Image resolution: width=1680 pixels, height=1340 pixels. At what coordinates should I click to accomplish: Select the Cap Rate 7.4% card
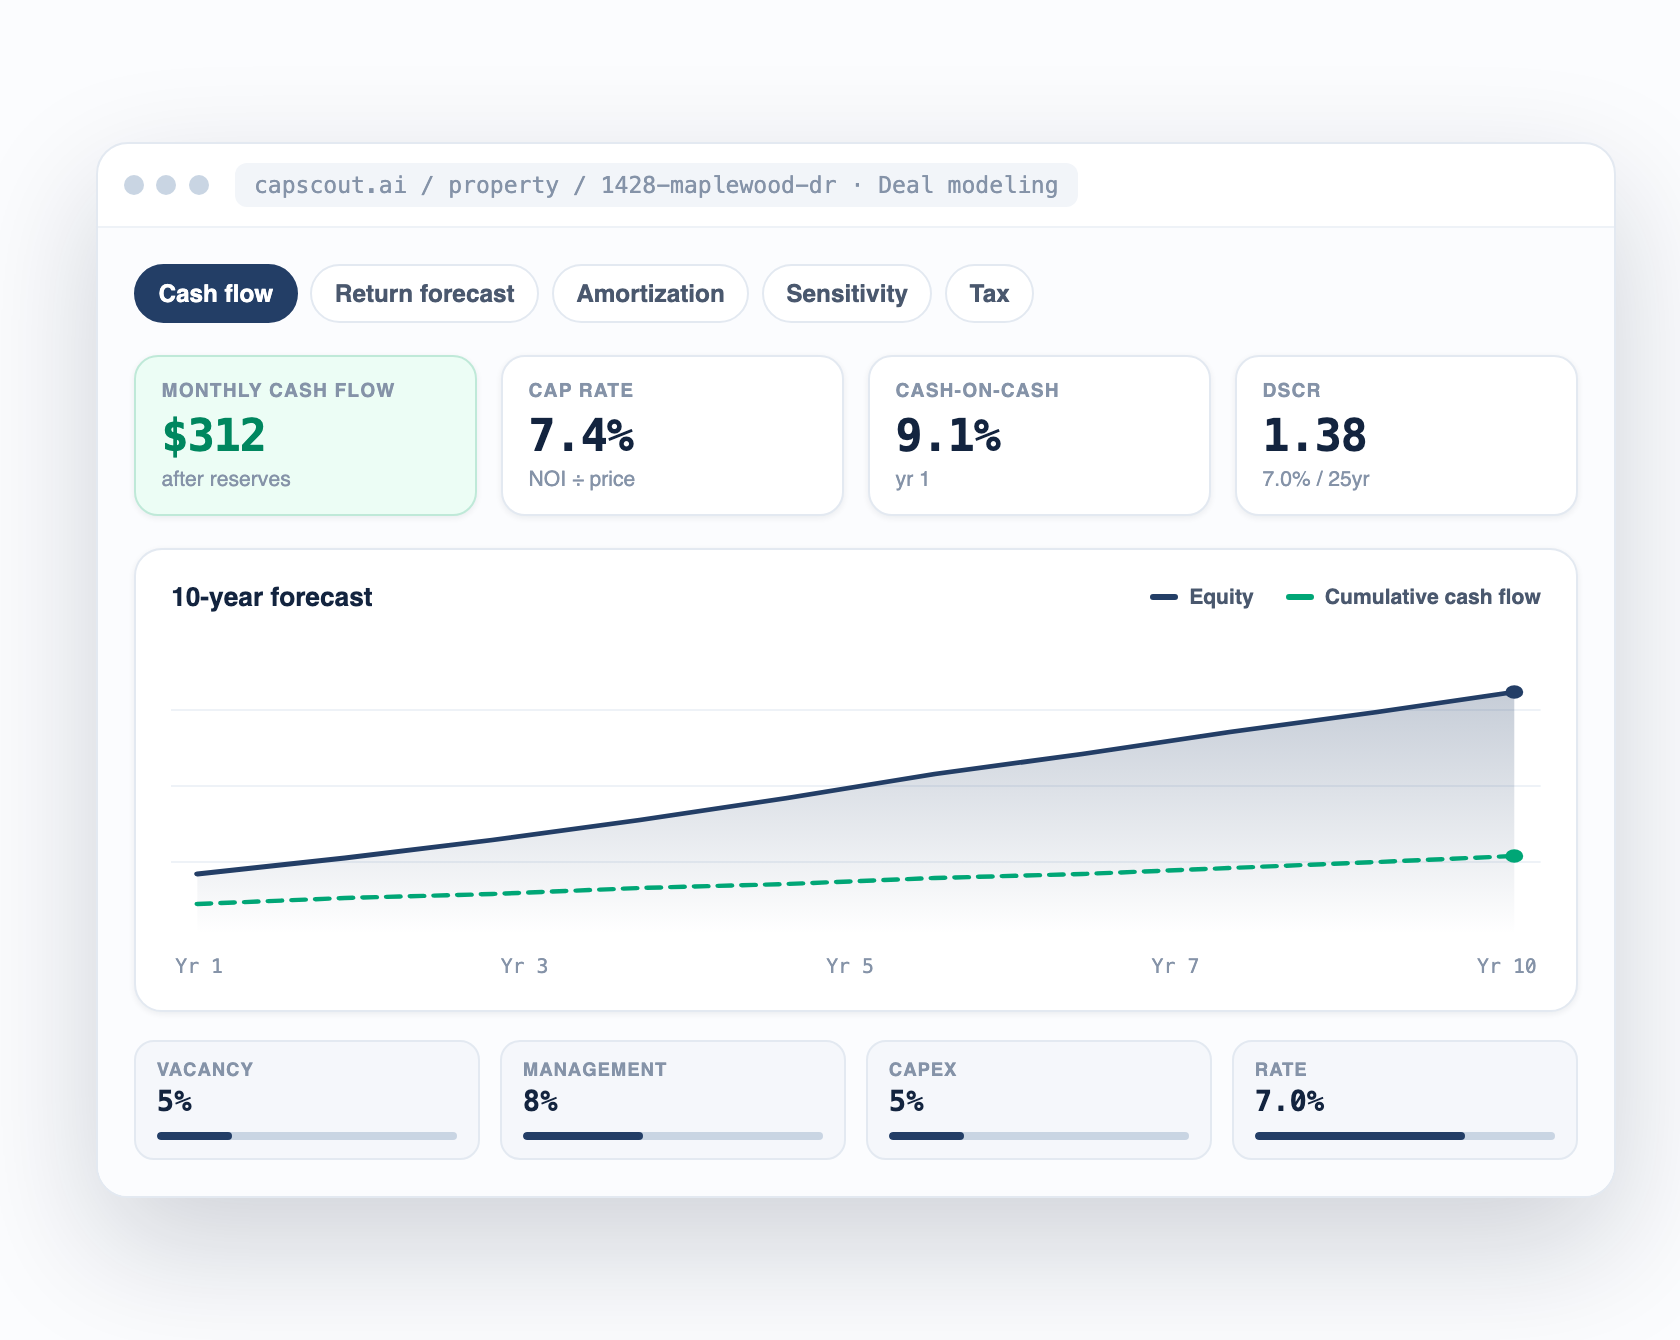coord(672,435)
